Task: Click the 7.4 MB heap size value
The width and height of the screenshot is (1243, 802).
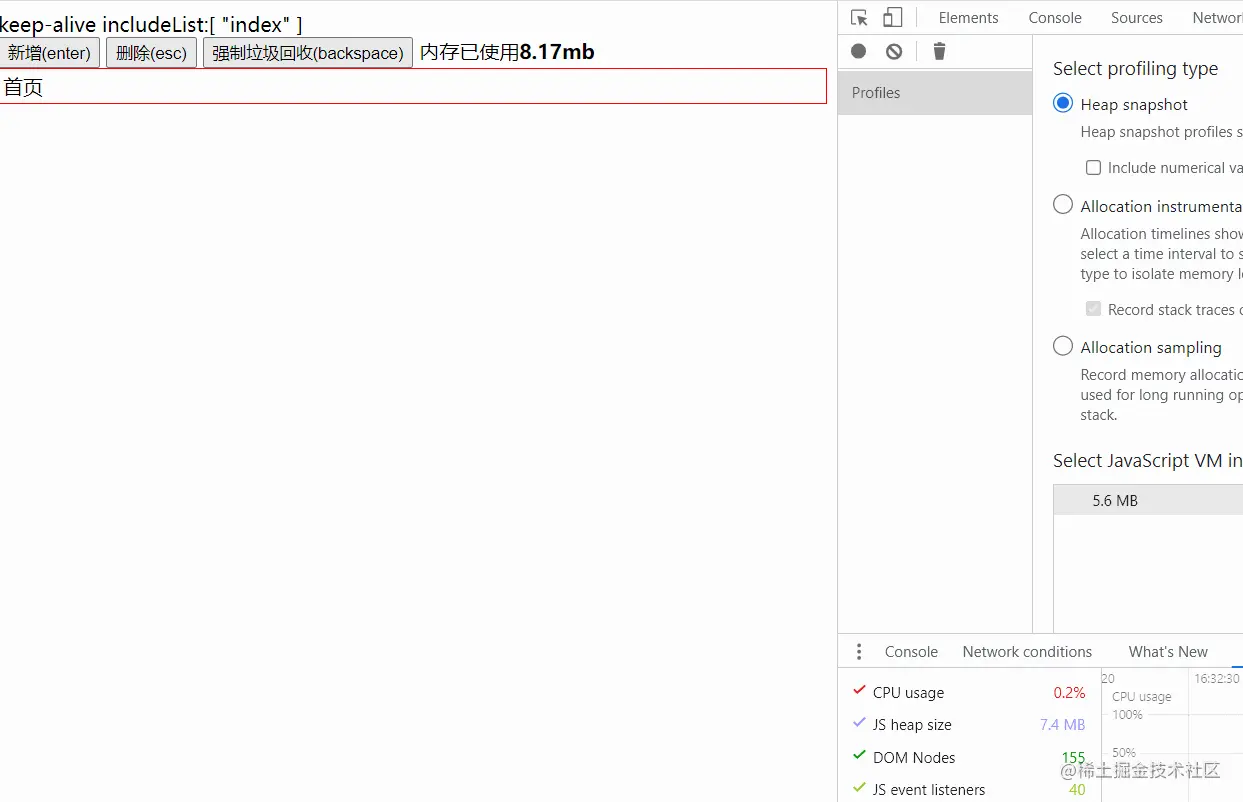Action: [x=1062, y=725]
